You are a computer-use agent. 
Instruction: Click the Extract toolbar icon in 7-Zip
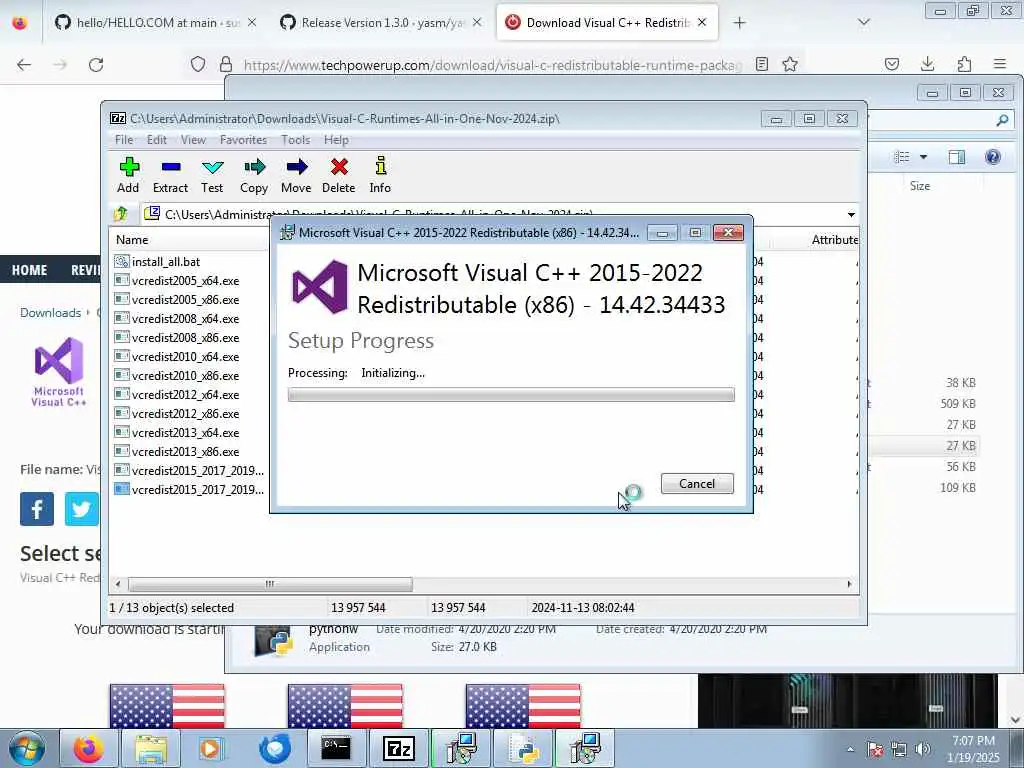(170, 175)
